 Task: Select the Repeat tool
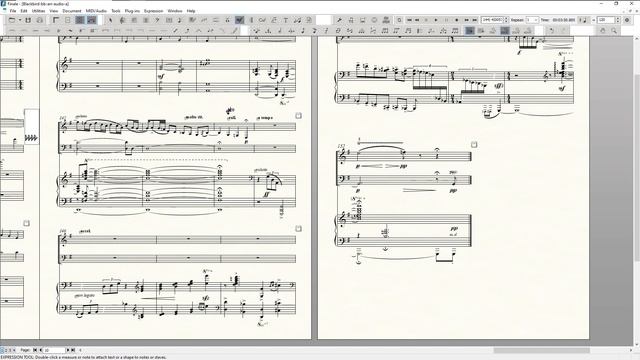click(251, 20)
